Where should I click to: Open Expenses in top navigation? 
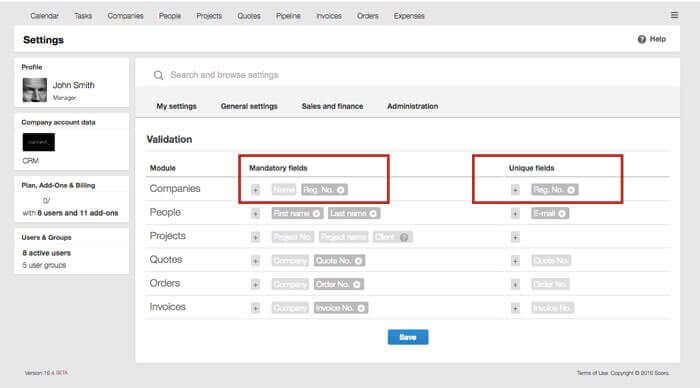click(x=409, y=16)
